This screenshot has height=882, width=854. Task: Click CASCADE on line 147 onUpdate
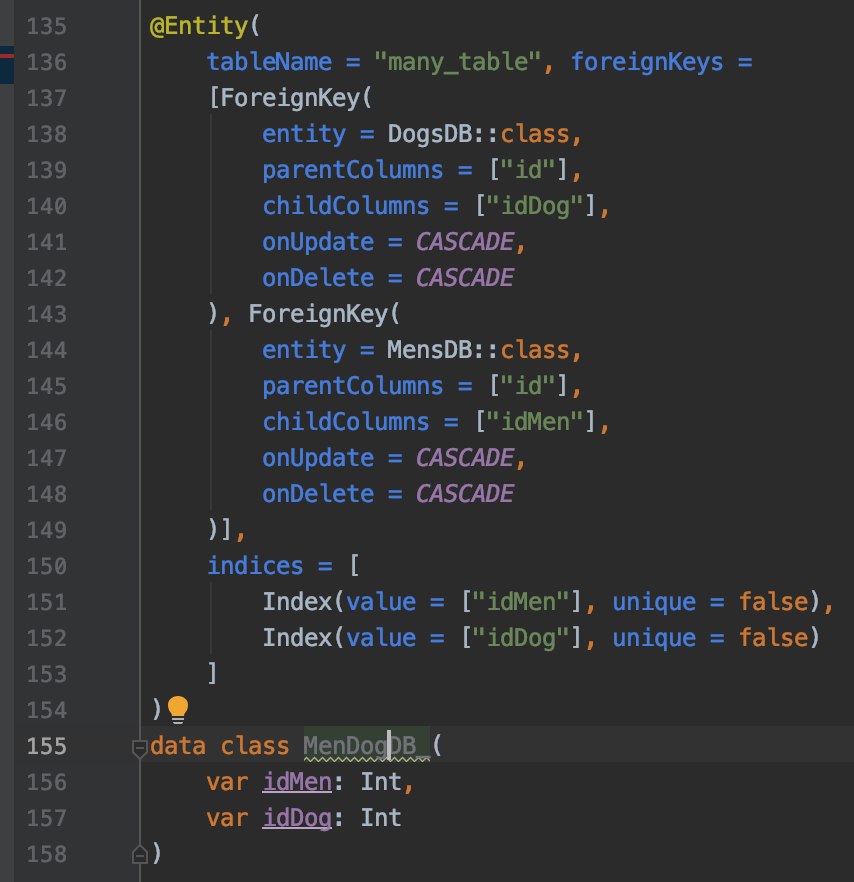click(x=465, y=458)
